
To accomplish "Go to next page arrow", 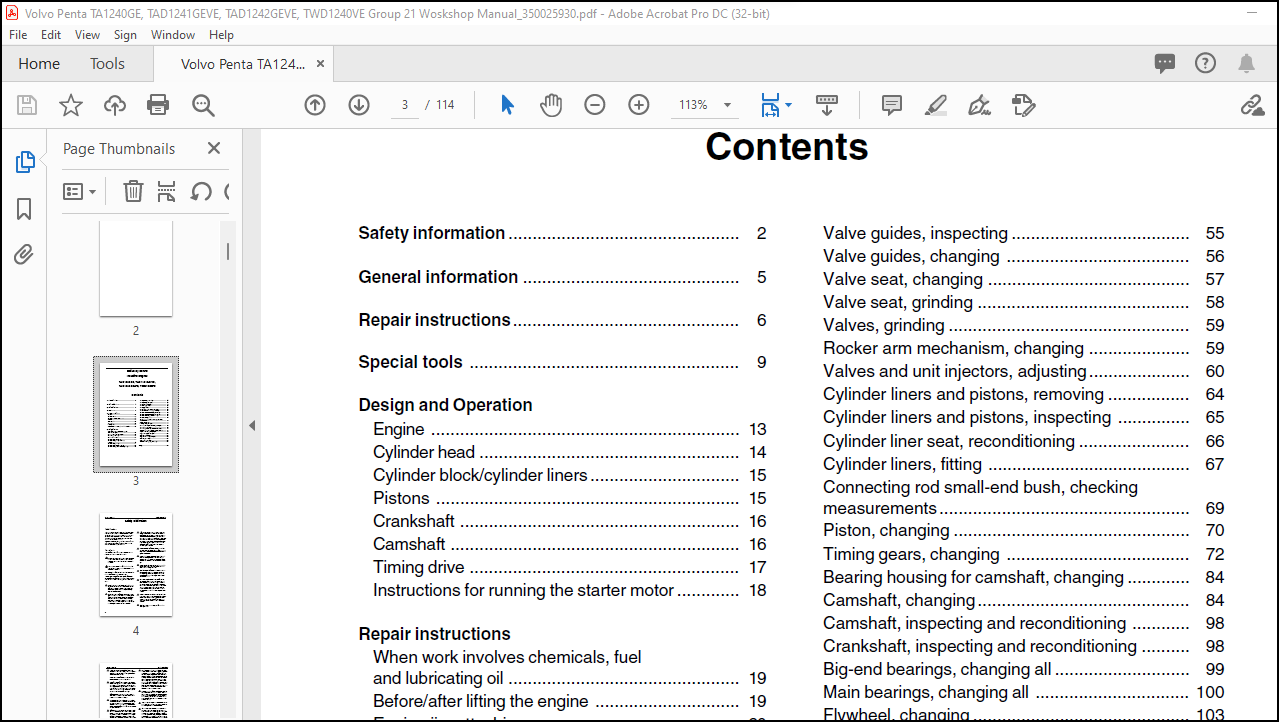I will tap(359, 105).
